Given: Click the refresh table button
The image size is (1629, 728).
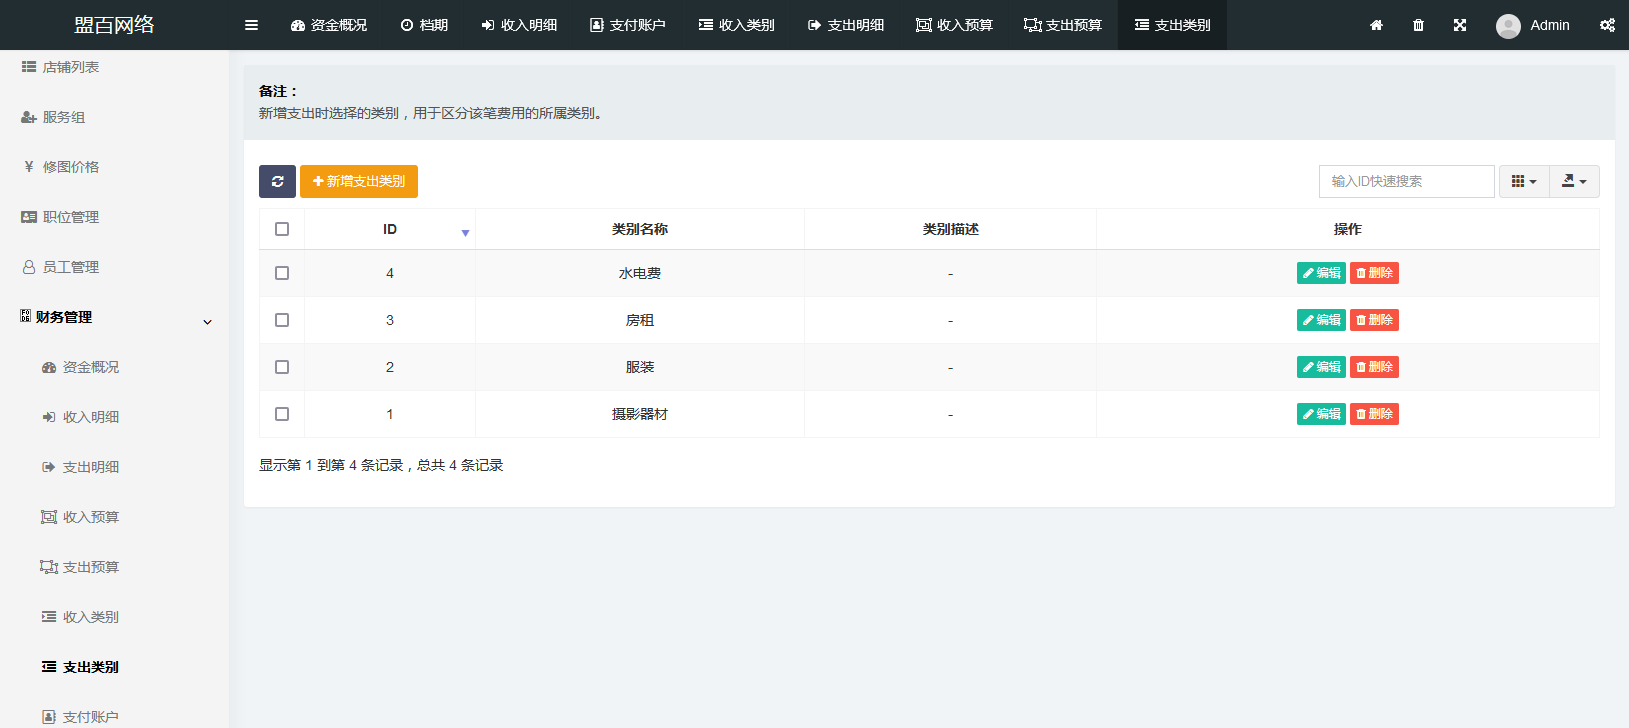Looking at the screenshot, I should point(277,181).
